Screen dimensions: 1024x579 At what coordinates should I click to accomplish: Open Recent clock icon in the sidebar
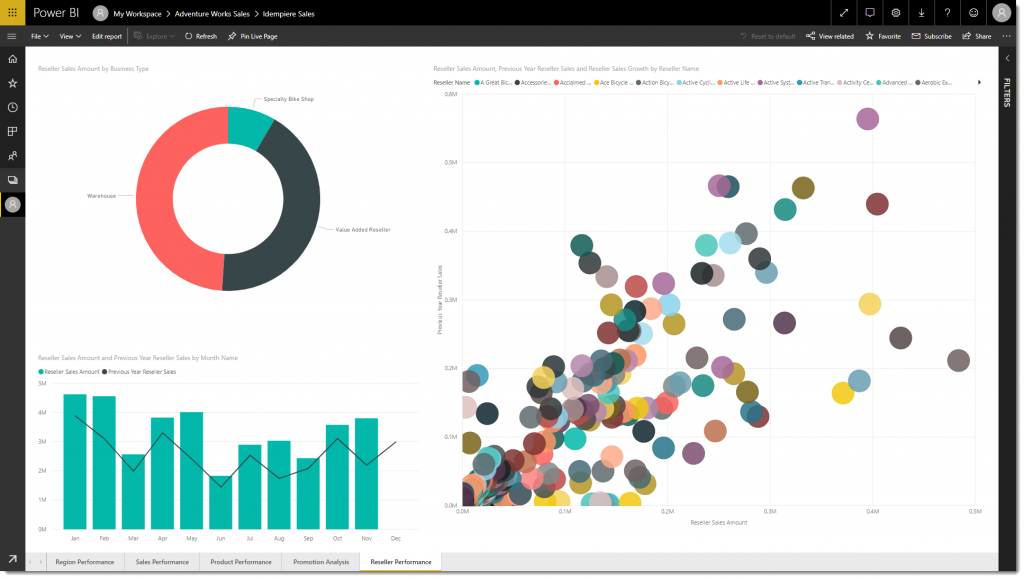[x=12, y=107]
